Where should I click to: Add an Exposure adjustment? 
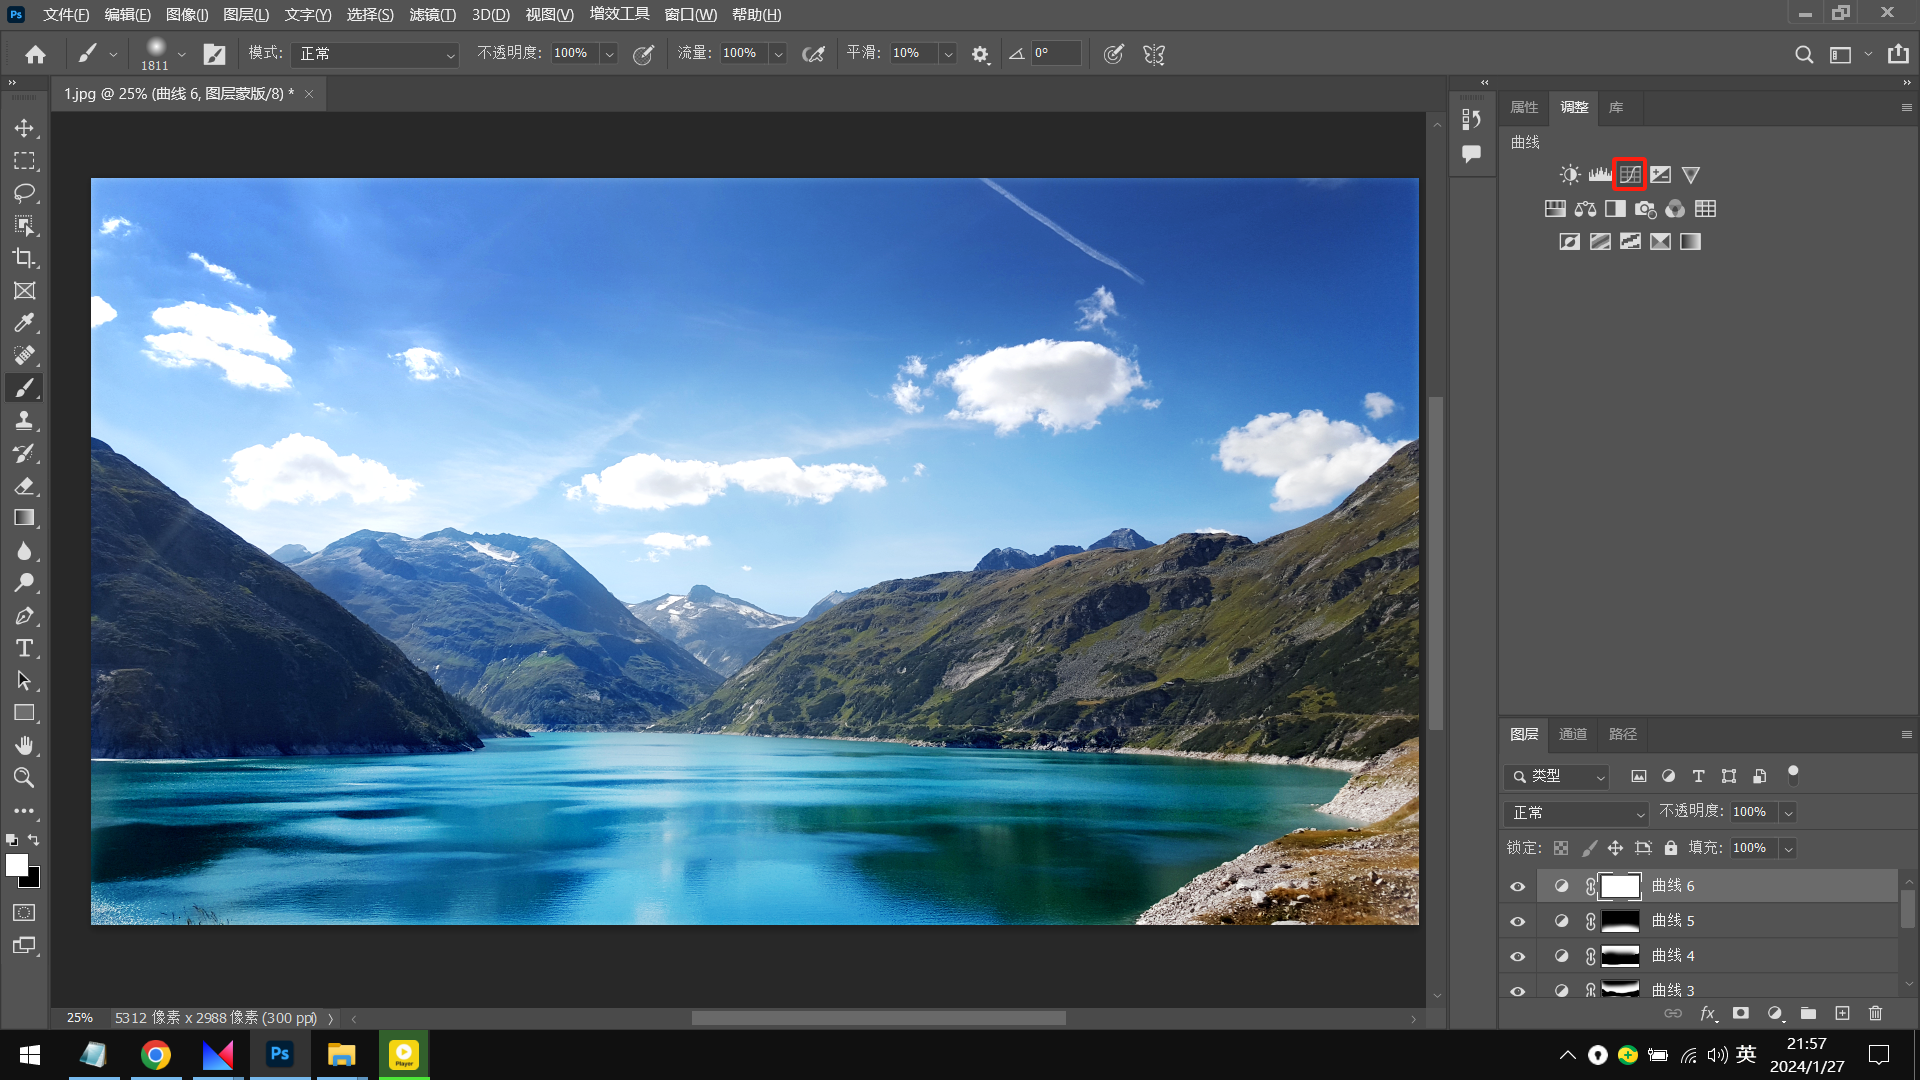pyautogui.click(x=1660, y=175)
